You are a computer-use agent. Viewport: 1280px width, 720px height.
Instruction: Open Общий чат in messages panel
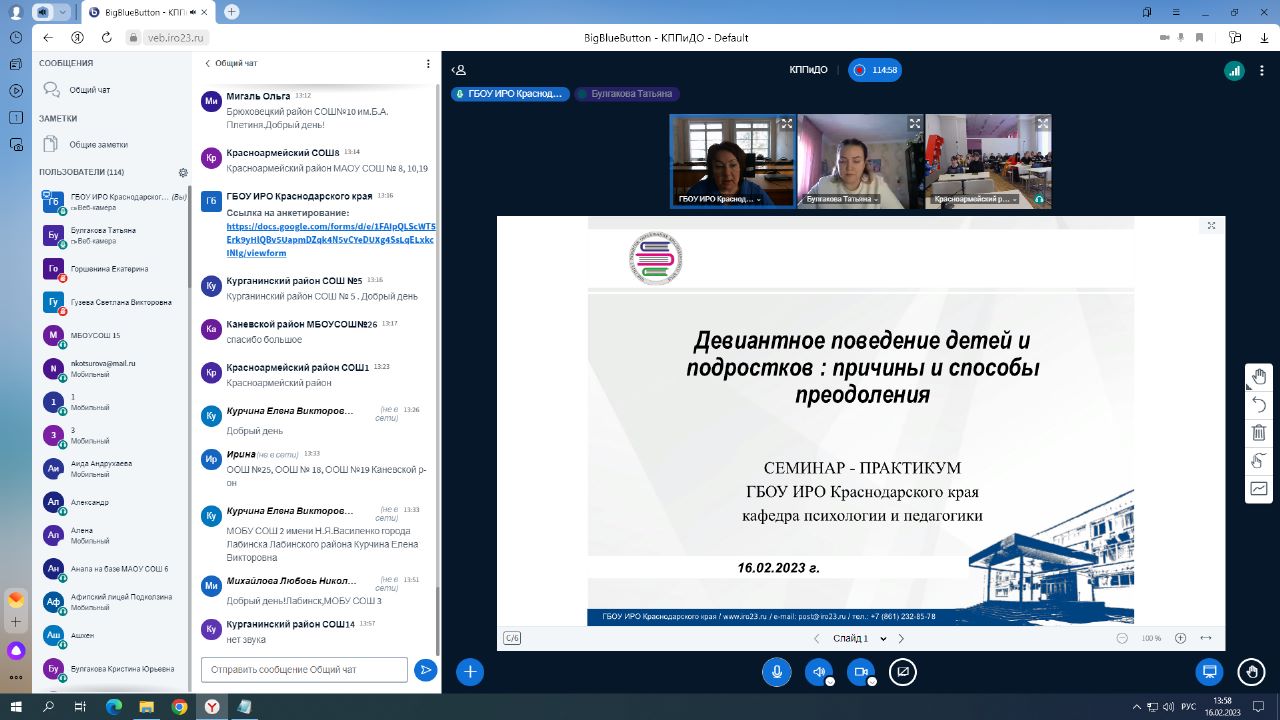[x=89, y=90]
